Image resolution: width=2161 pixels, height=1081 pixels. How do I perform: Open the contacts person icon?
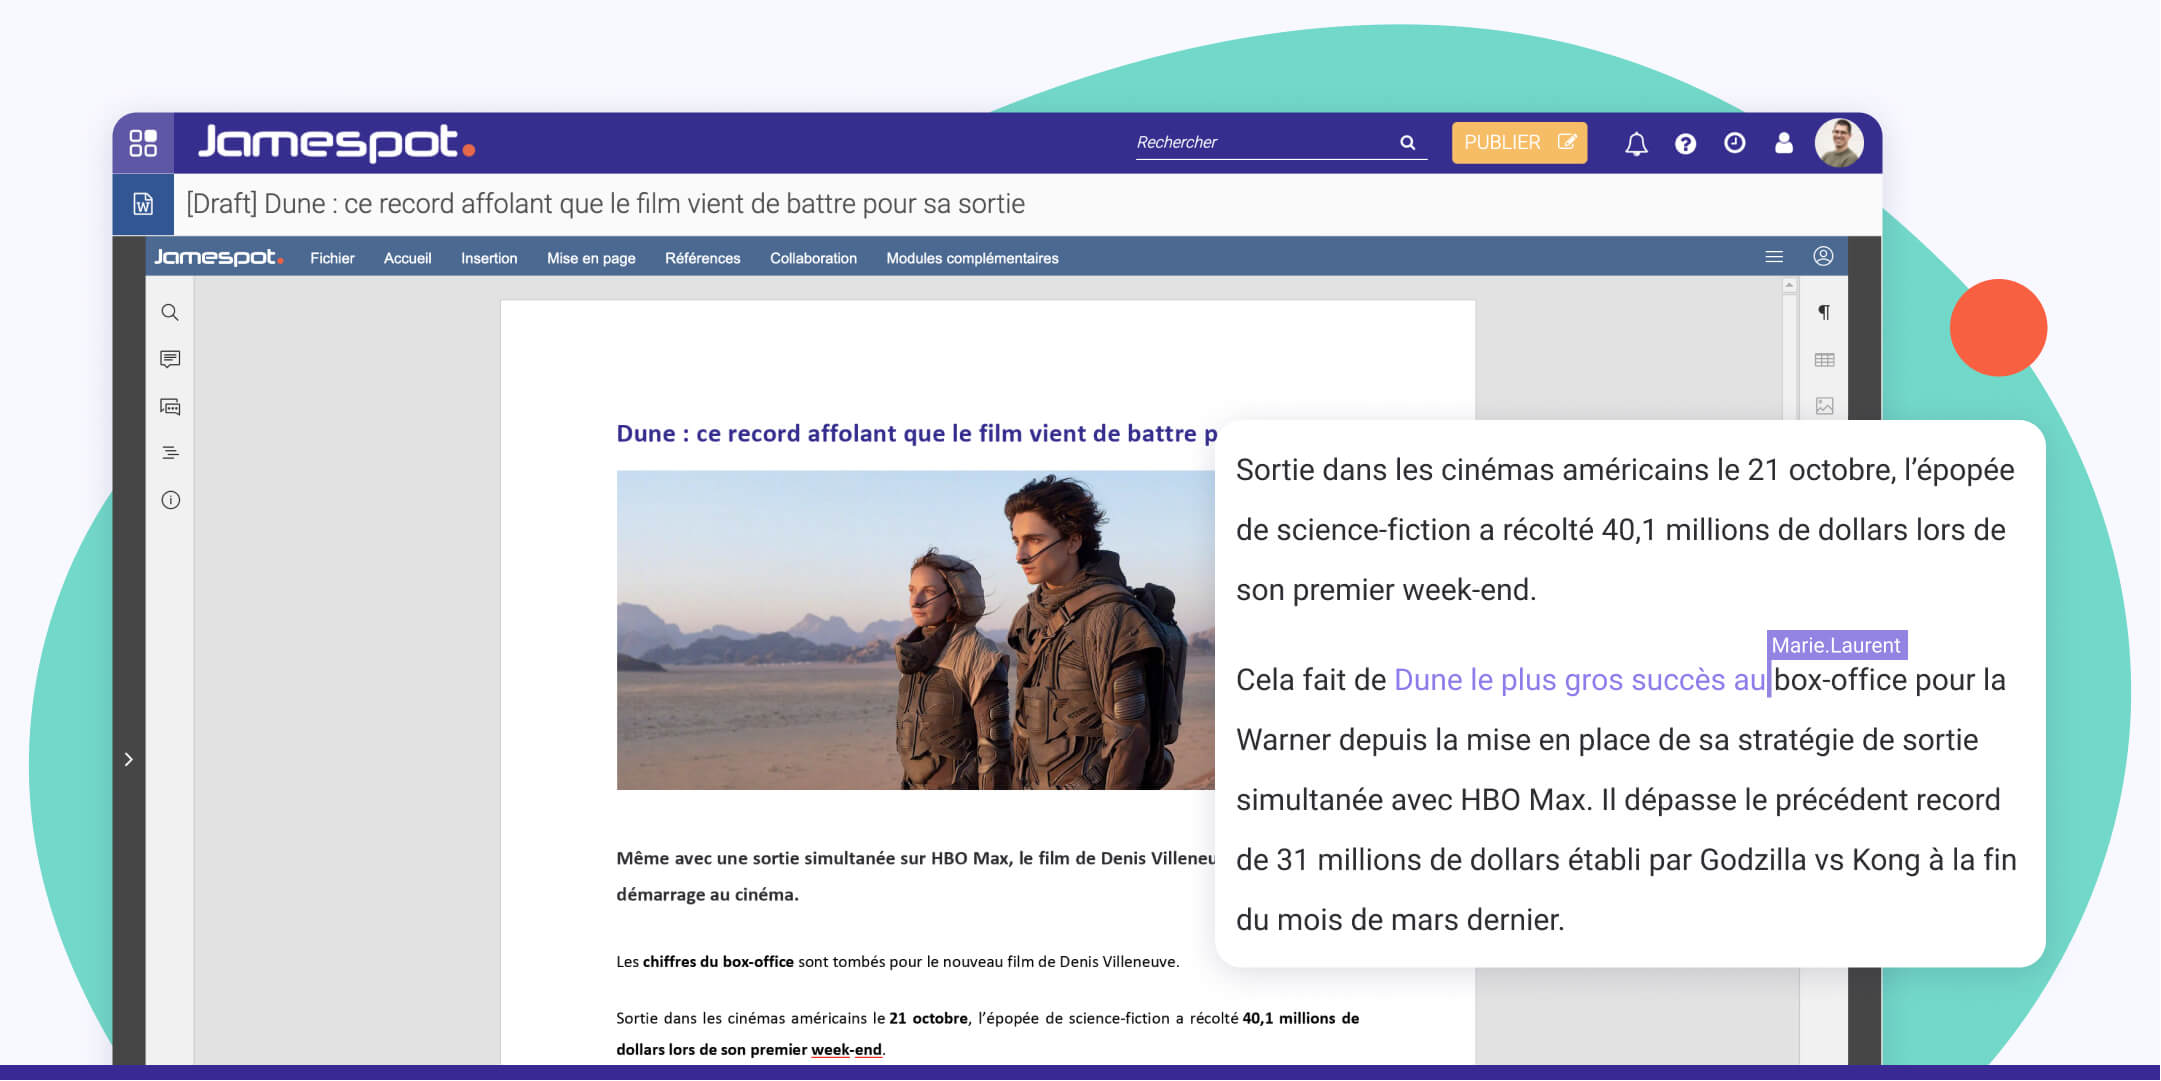pos(1783,143)
